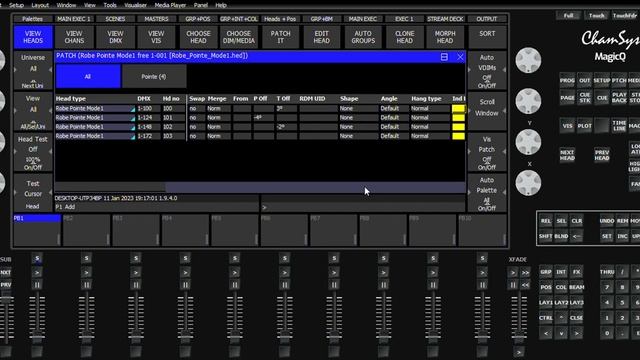640x360 pixels.
Task: Toggle Auto Palette On/Off soft button
Action: pos(487,193)
